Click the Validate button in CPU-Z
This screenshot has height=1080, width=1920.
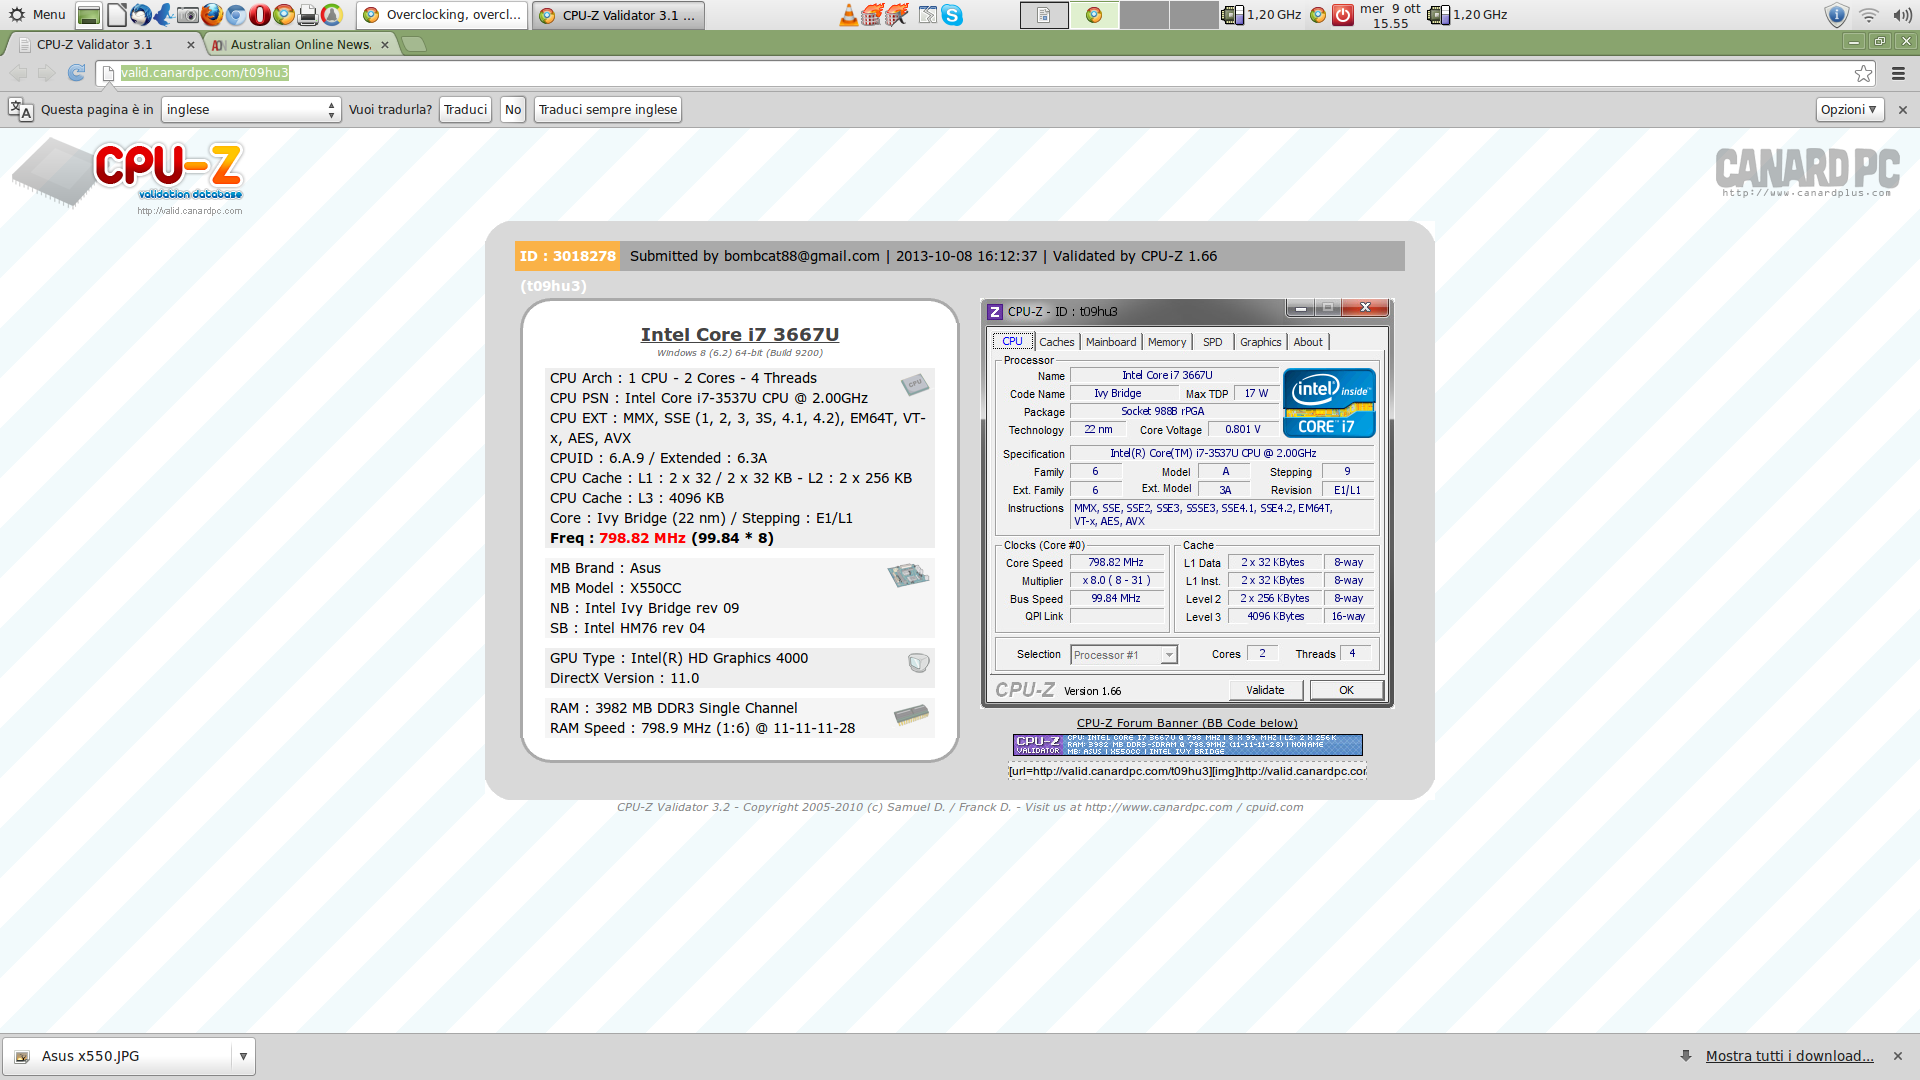tap(1265, 690)
